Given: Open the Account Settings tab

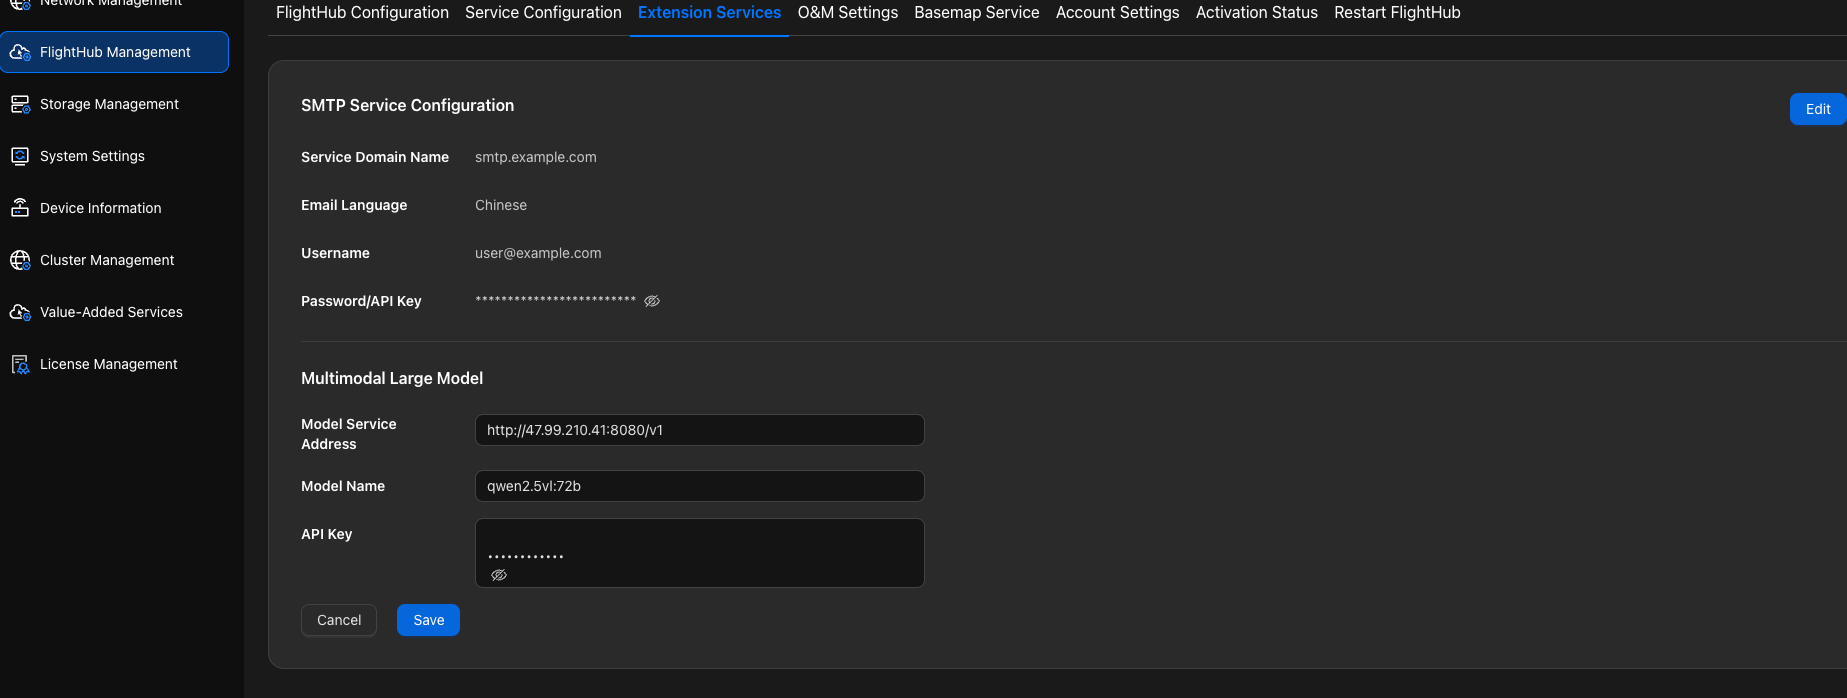Looking at the screenshot, I should coord(1118,13).
